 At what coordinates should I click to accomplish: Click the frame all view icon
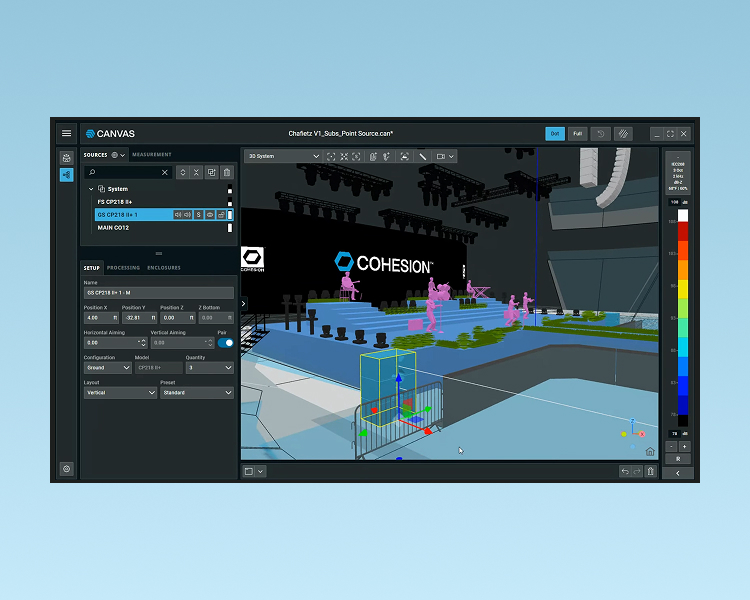click(x=331, y=156)
